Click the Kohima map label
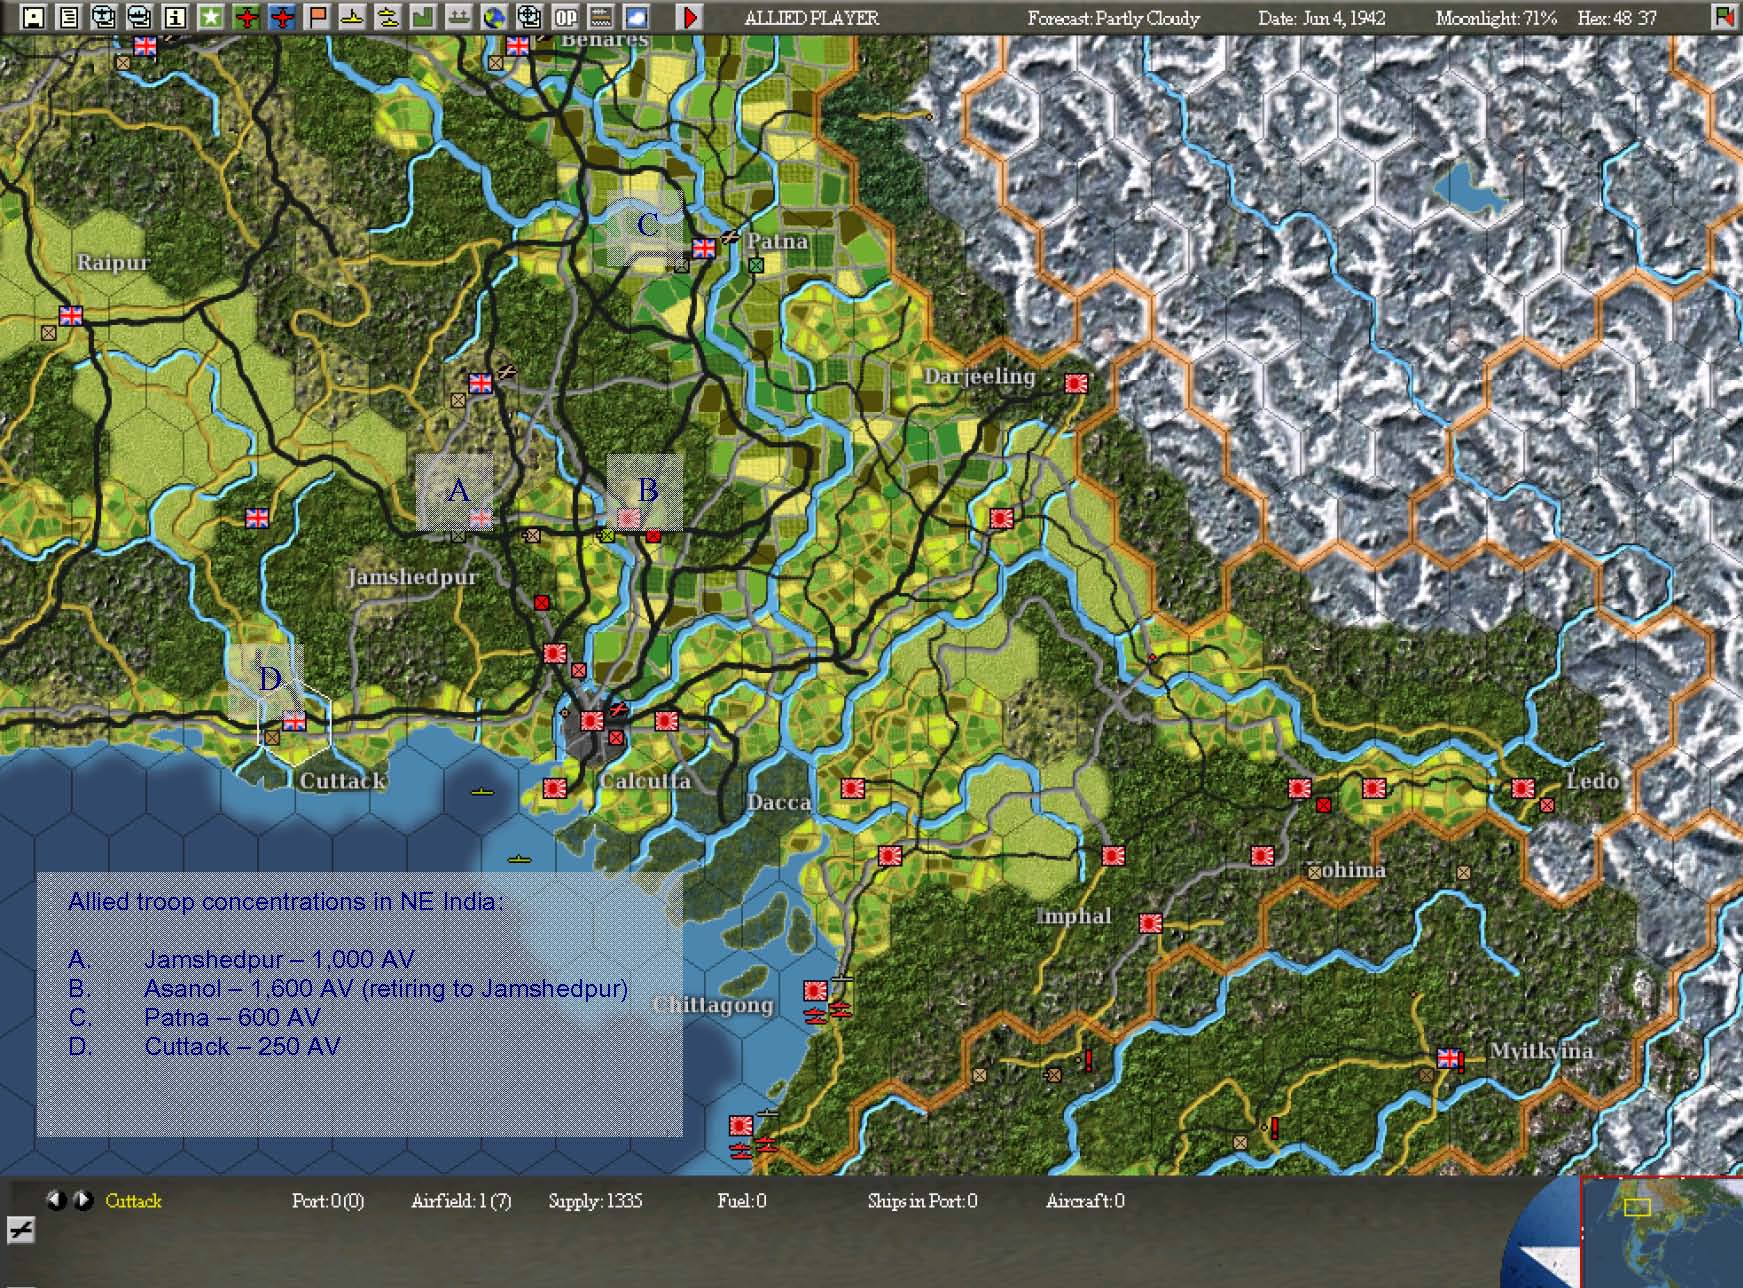 (x=1346, y=870)
